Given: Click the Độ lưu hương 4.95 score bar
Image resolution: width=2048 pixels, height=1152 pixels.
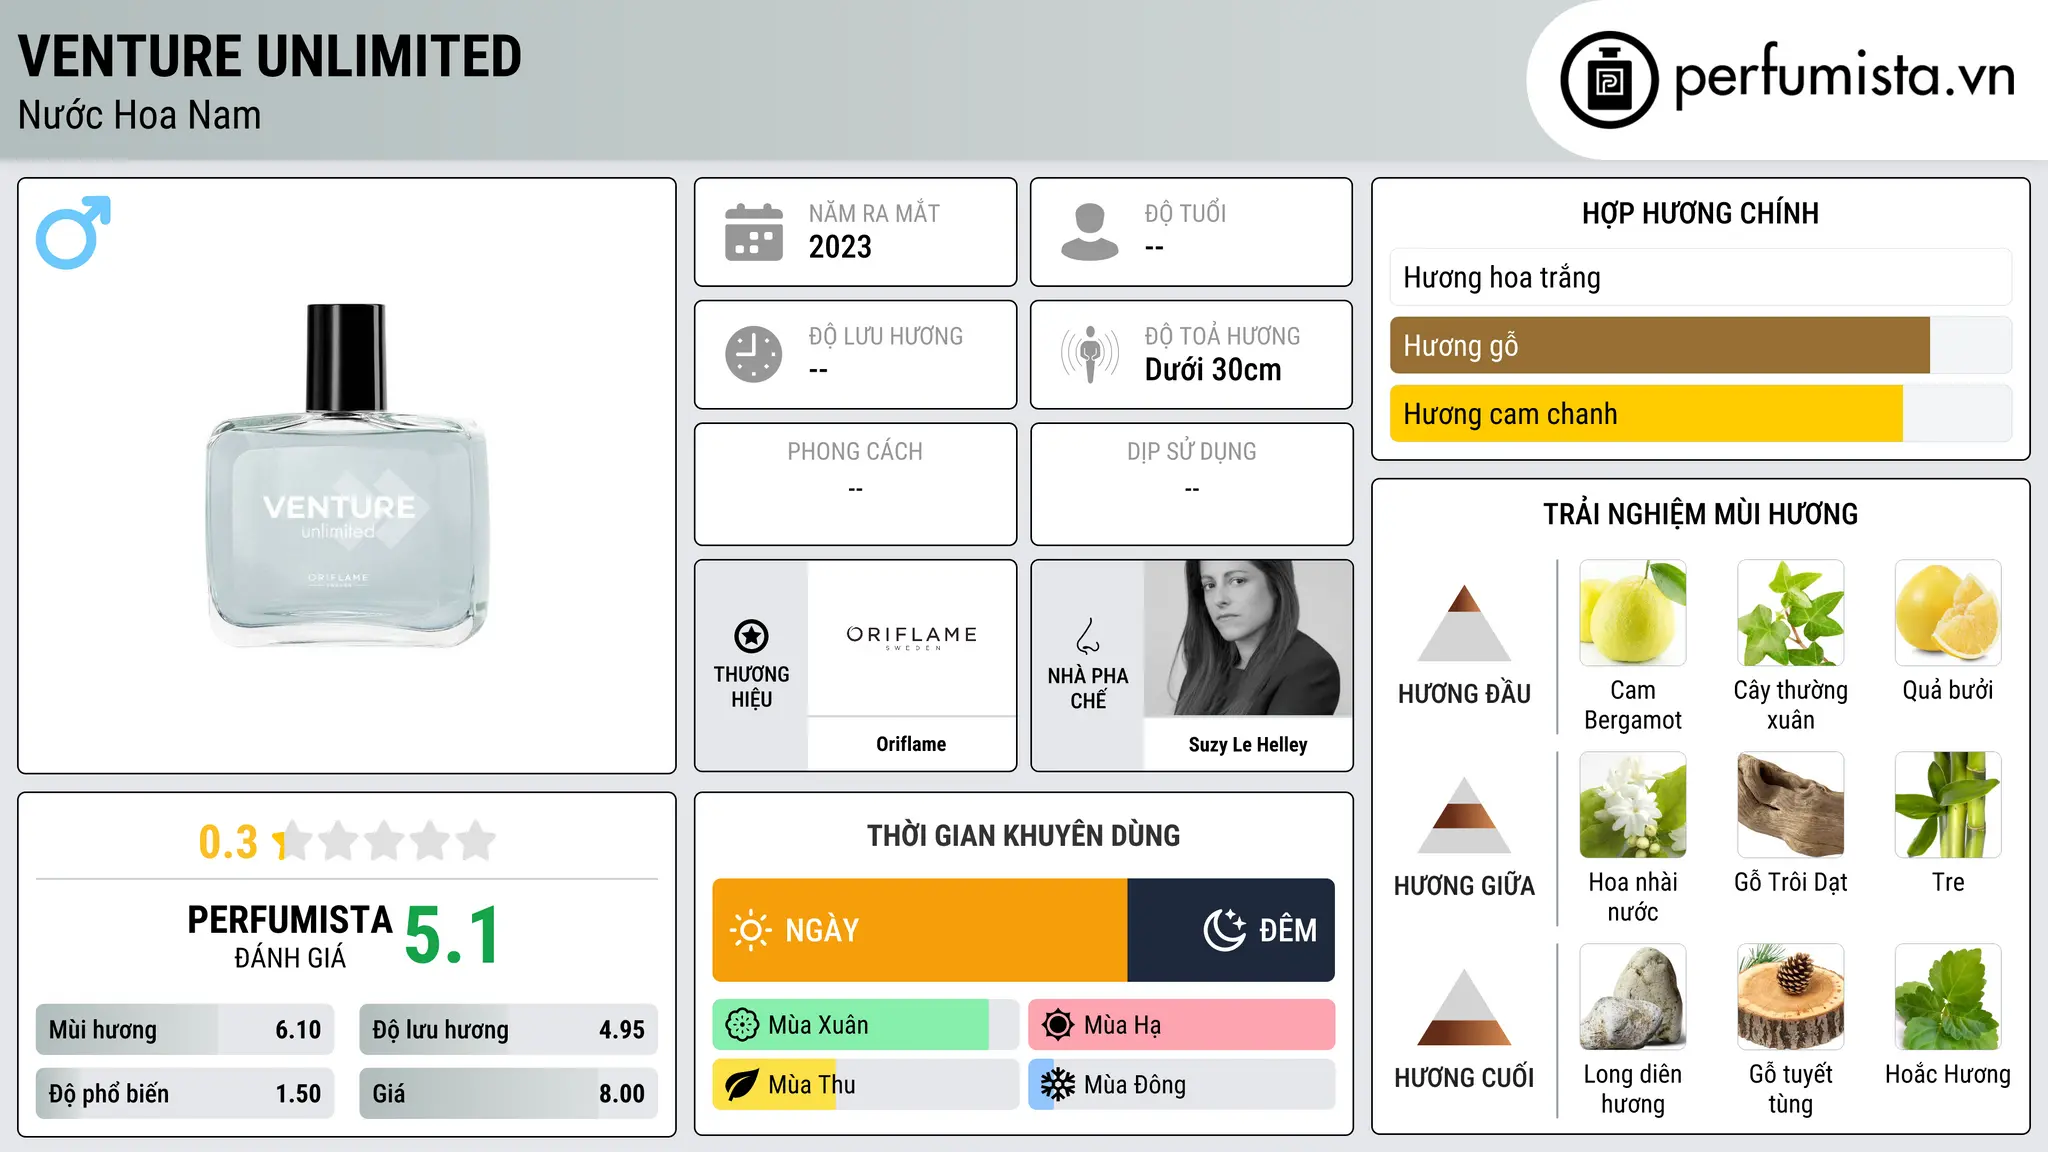Looking at the screenshot, I should point(509,1030).
